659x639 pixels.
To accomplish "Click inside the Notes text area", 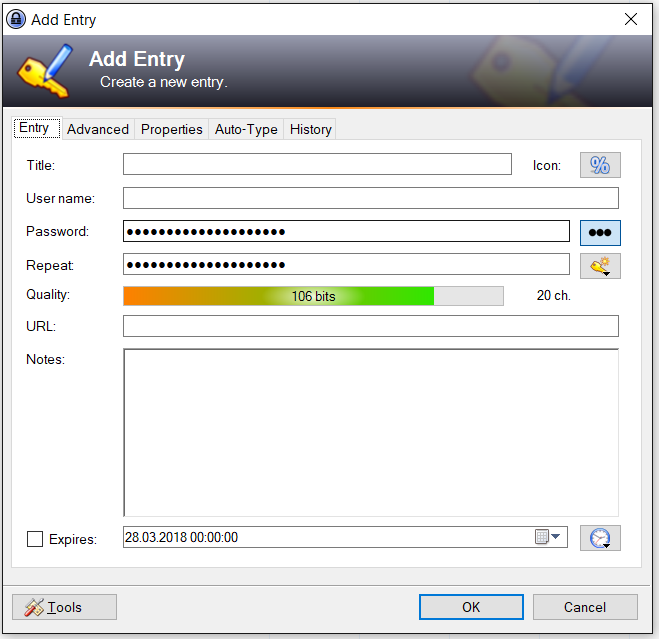I will pyautogui.click(x=371, y=432).
